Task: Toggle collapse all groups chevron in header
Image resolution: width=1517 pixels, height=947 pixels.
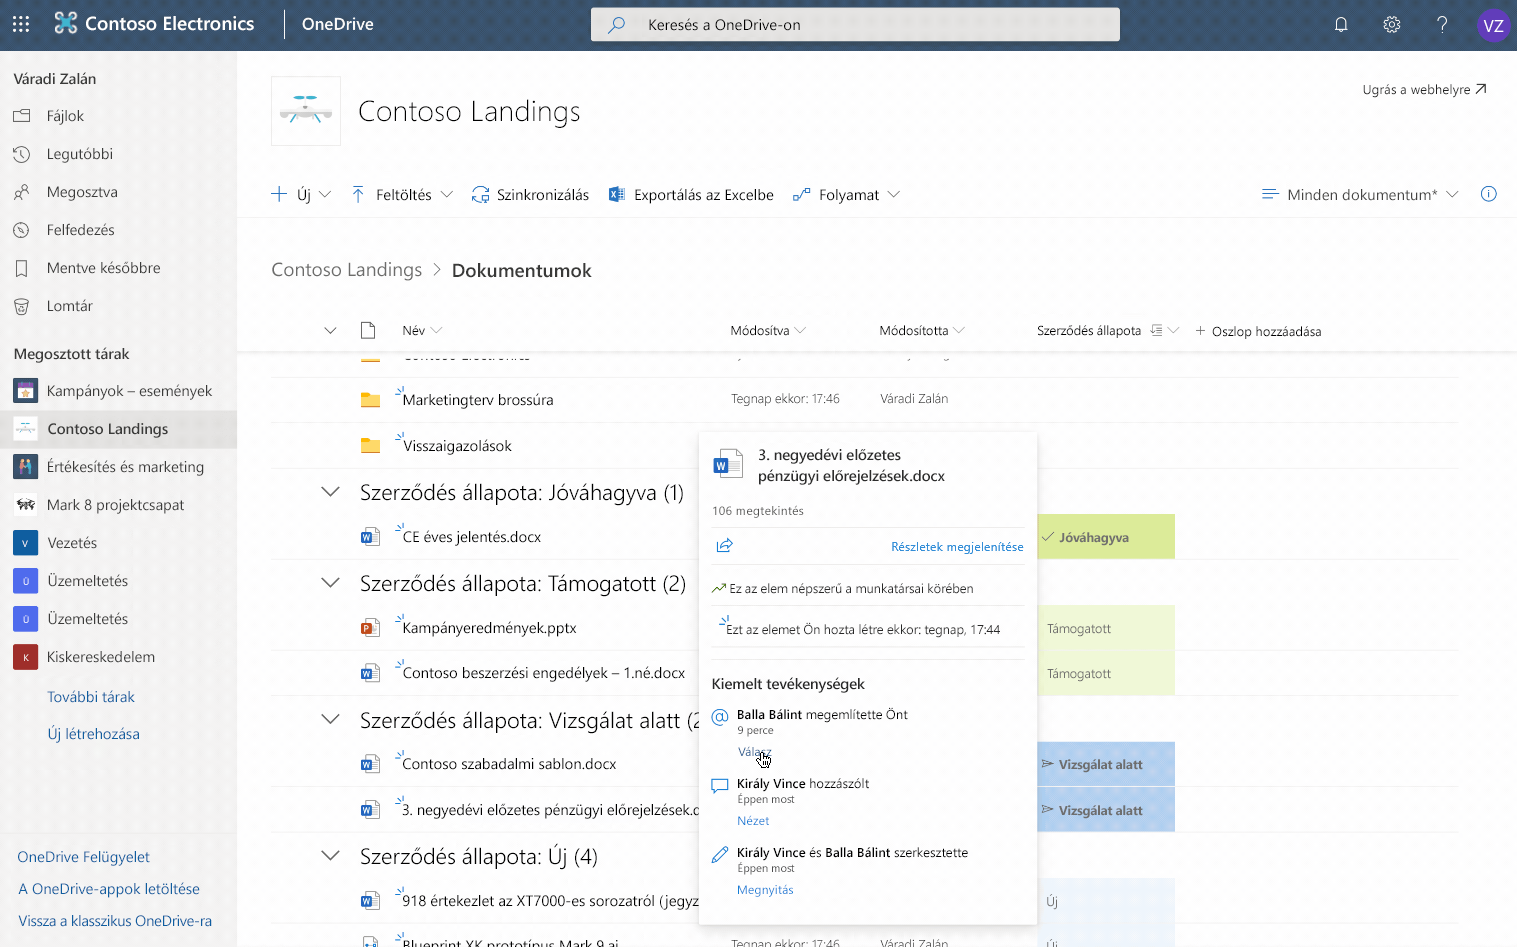Action: coord(330,331)
